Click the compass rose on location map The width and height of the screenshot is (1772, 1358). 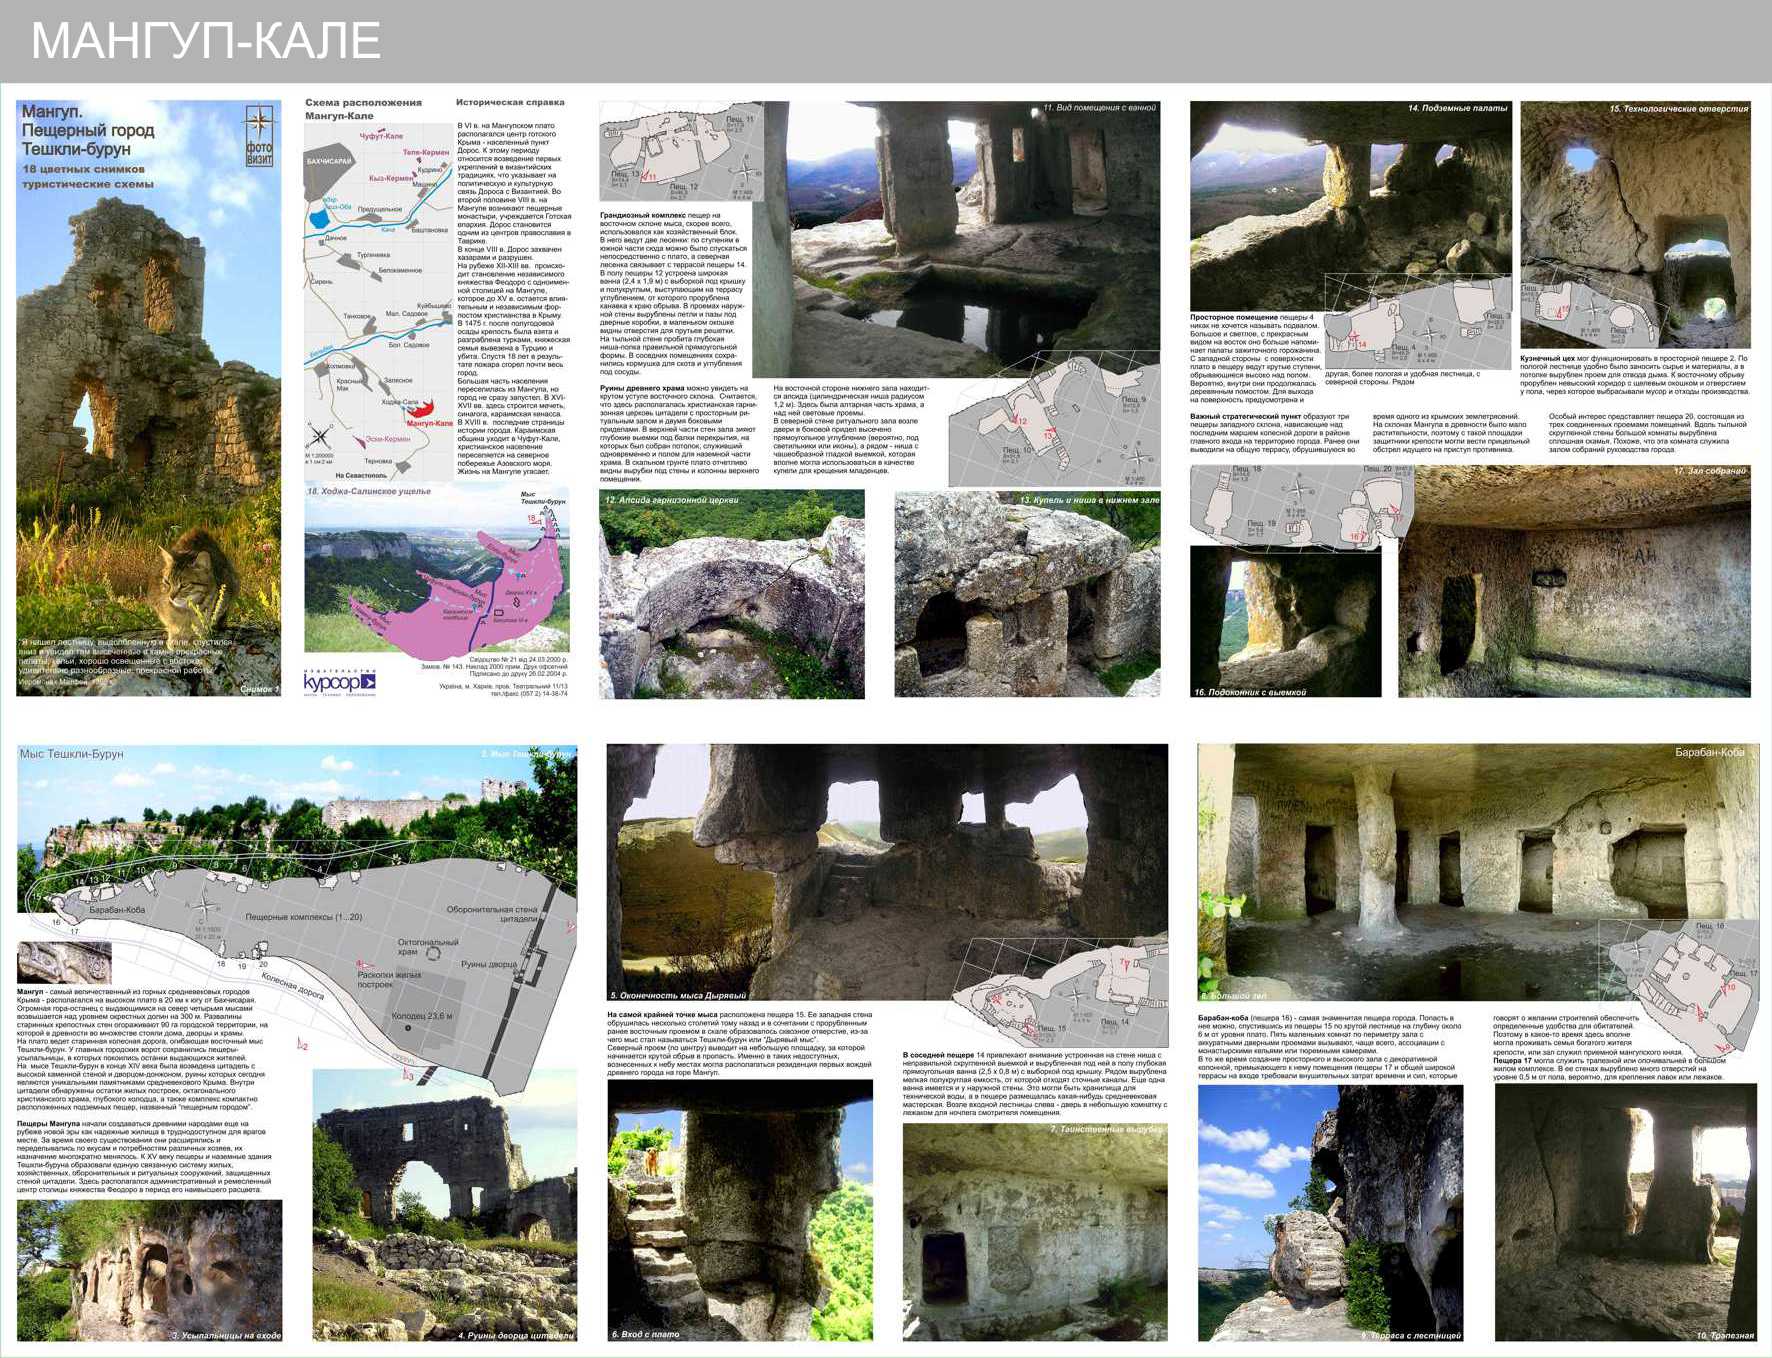click(x=319, y=436)
